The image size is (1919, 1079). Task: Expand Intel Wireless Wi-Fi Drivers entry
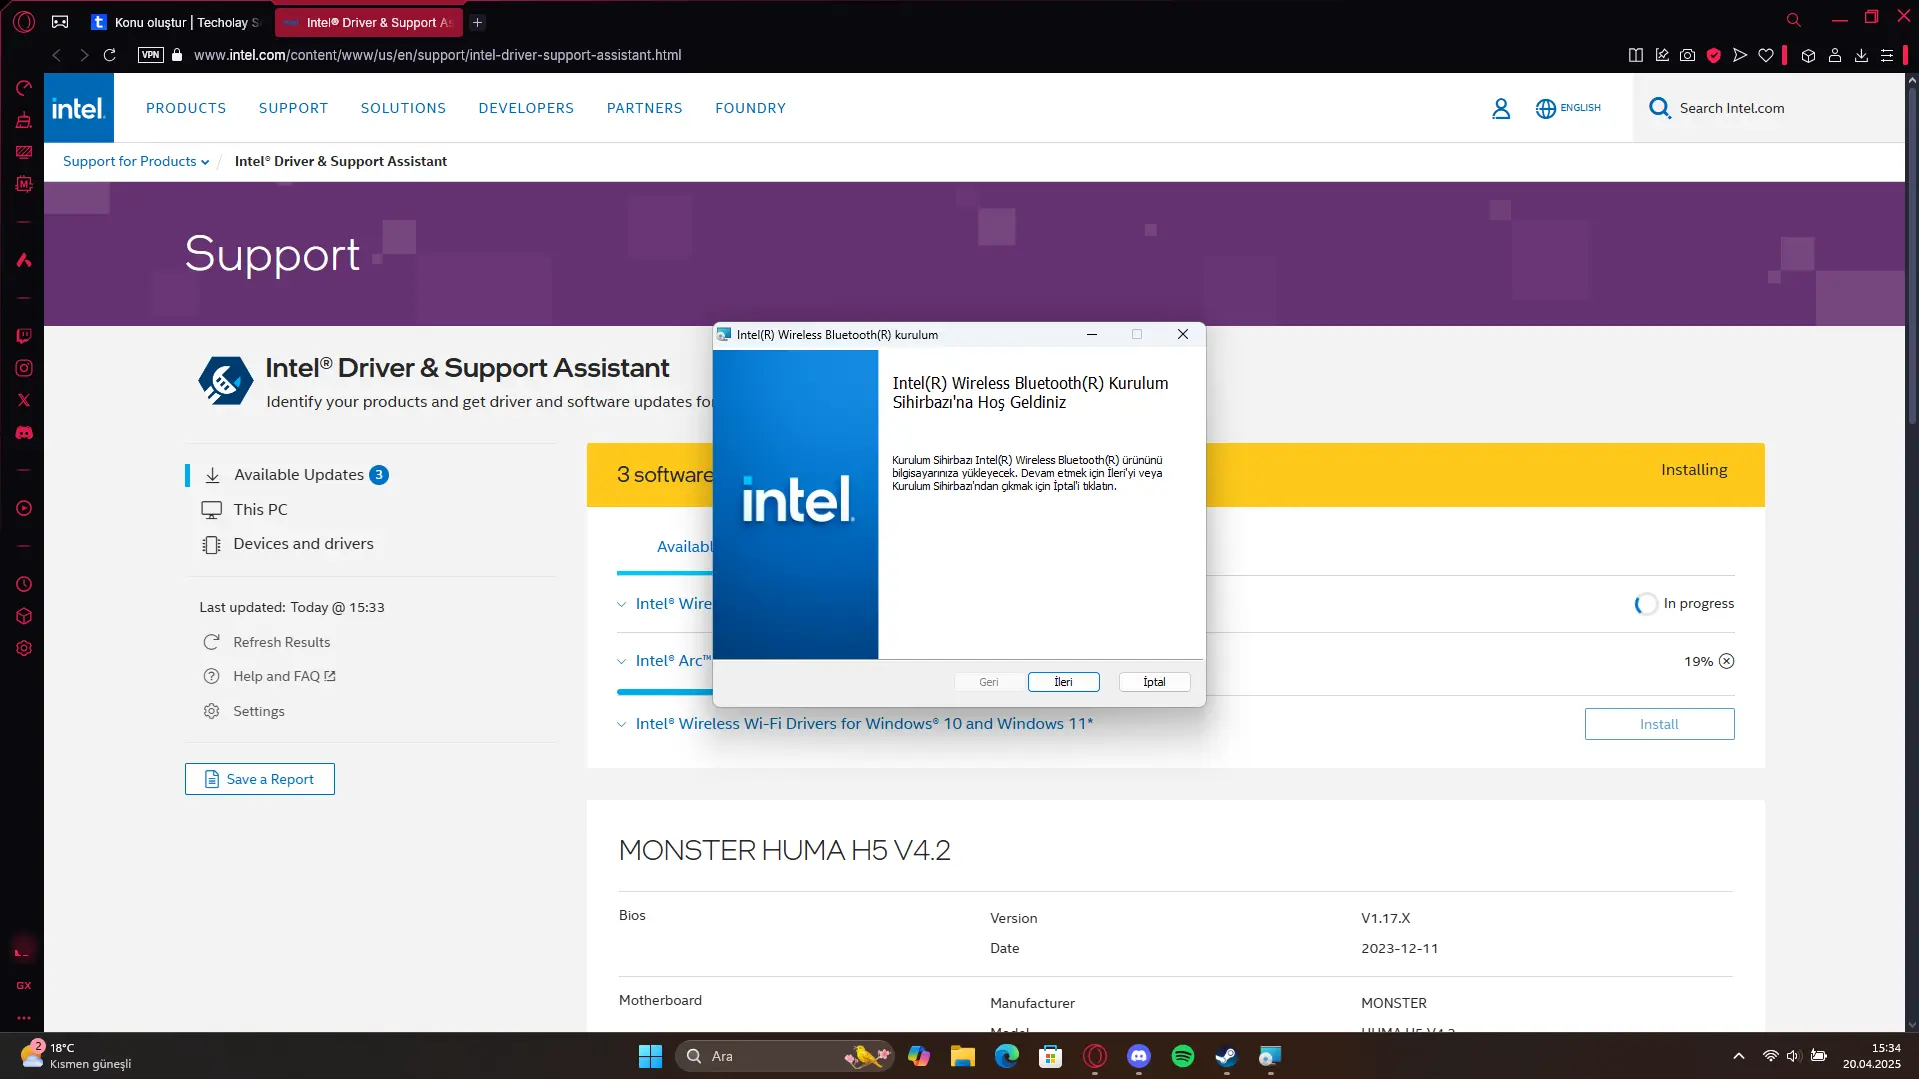coord(621,724)
